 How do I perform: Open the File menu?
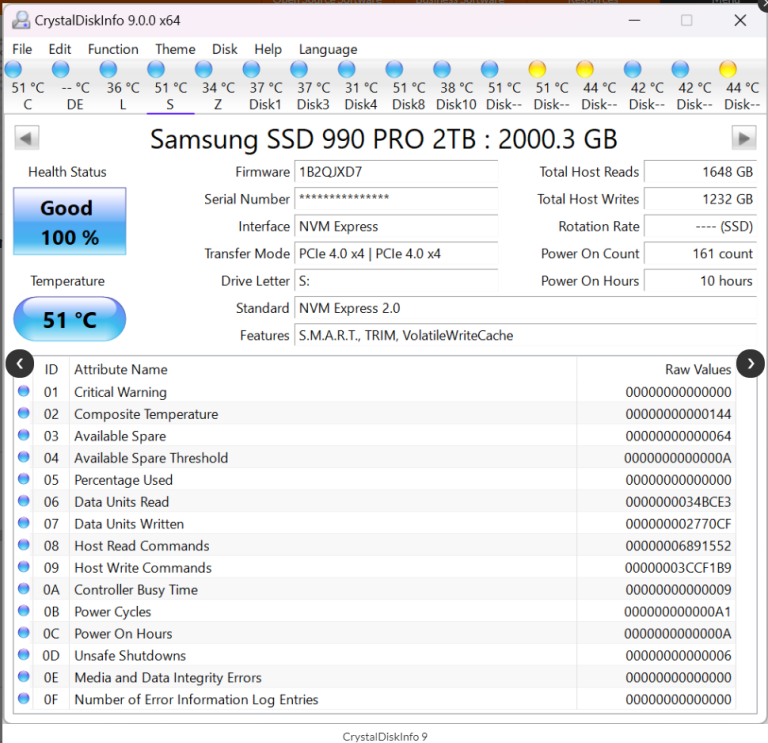[22, 49]
